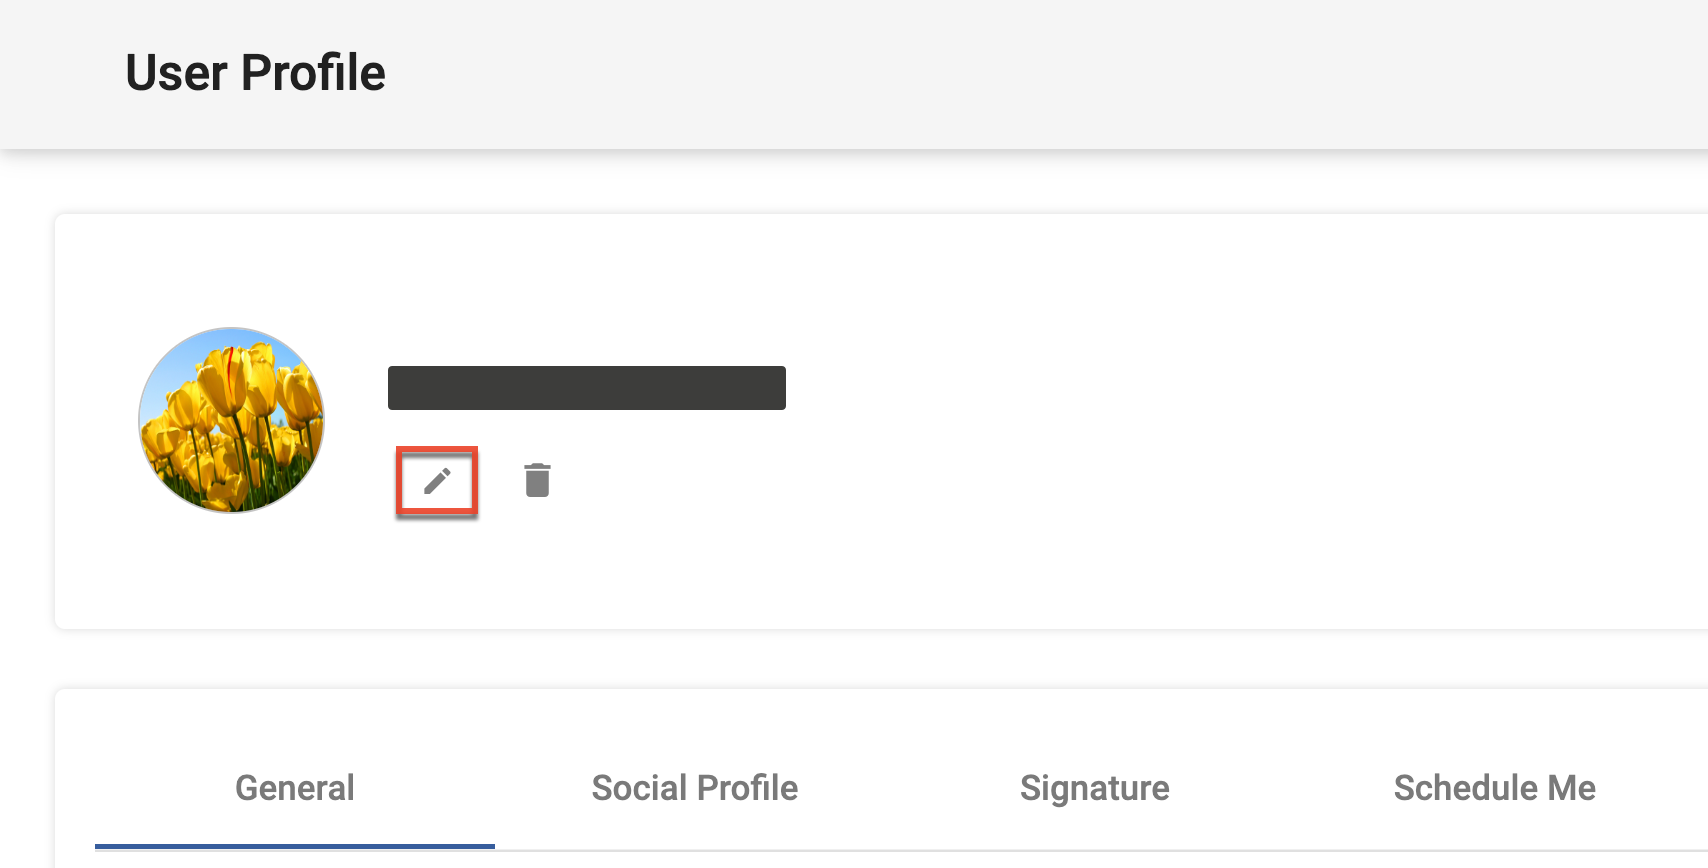Click the yellow tulips profile picture
This screenshot has width=1708, height=868.
click(x=231, y=420)
